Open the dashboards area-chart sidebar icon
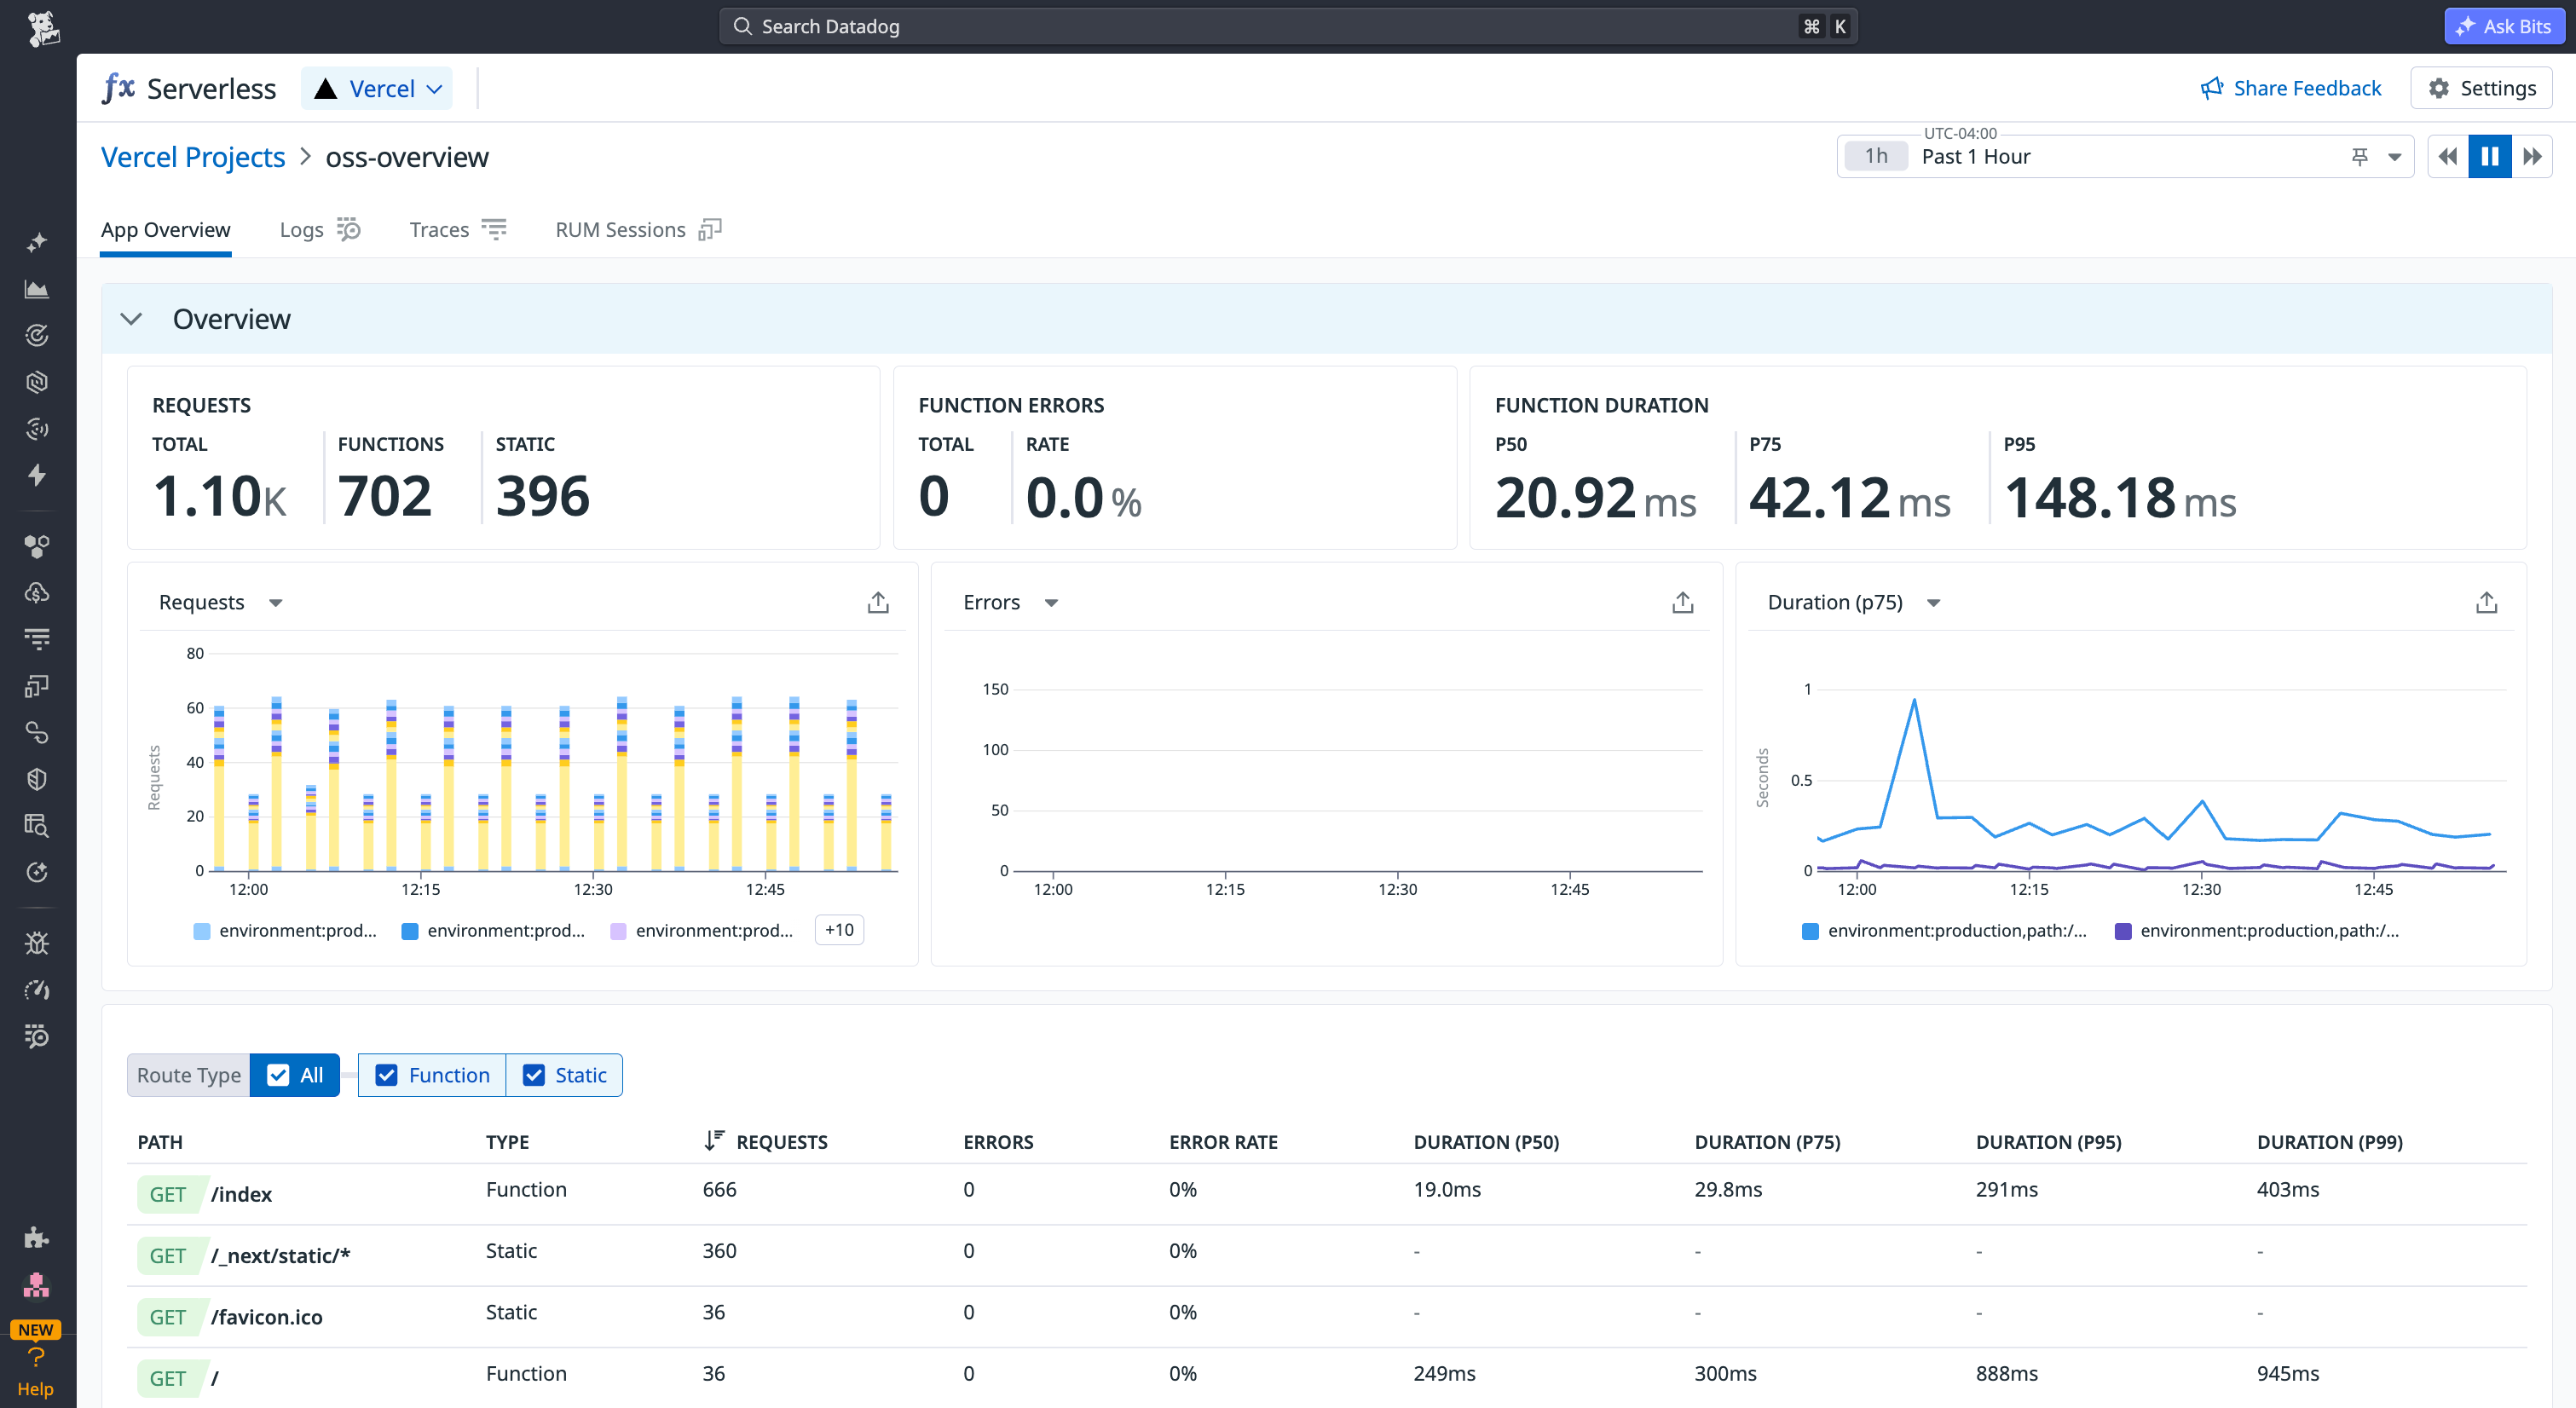The width and height of the screenshot is (2576, 1408). pos(37,289)
